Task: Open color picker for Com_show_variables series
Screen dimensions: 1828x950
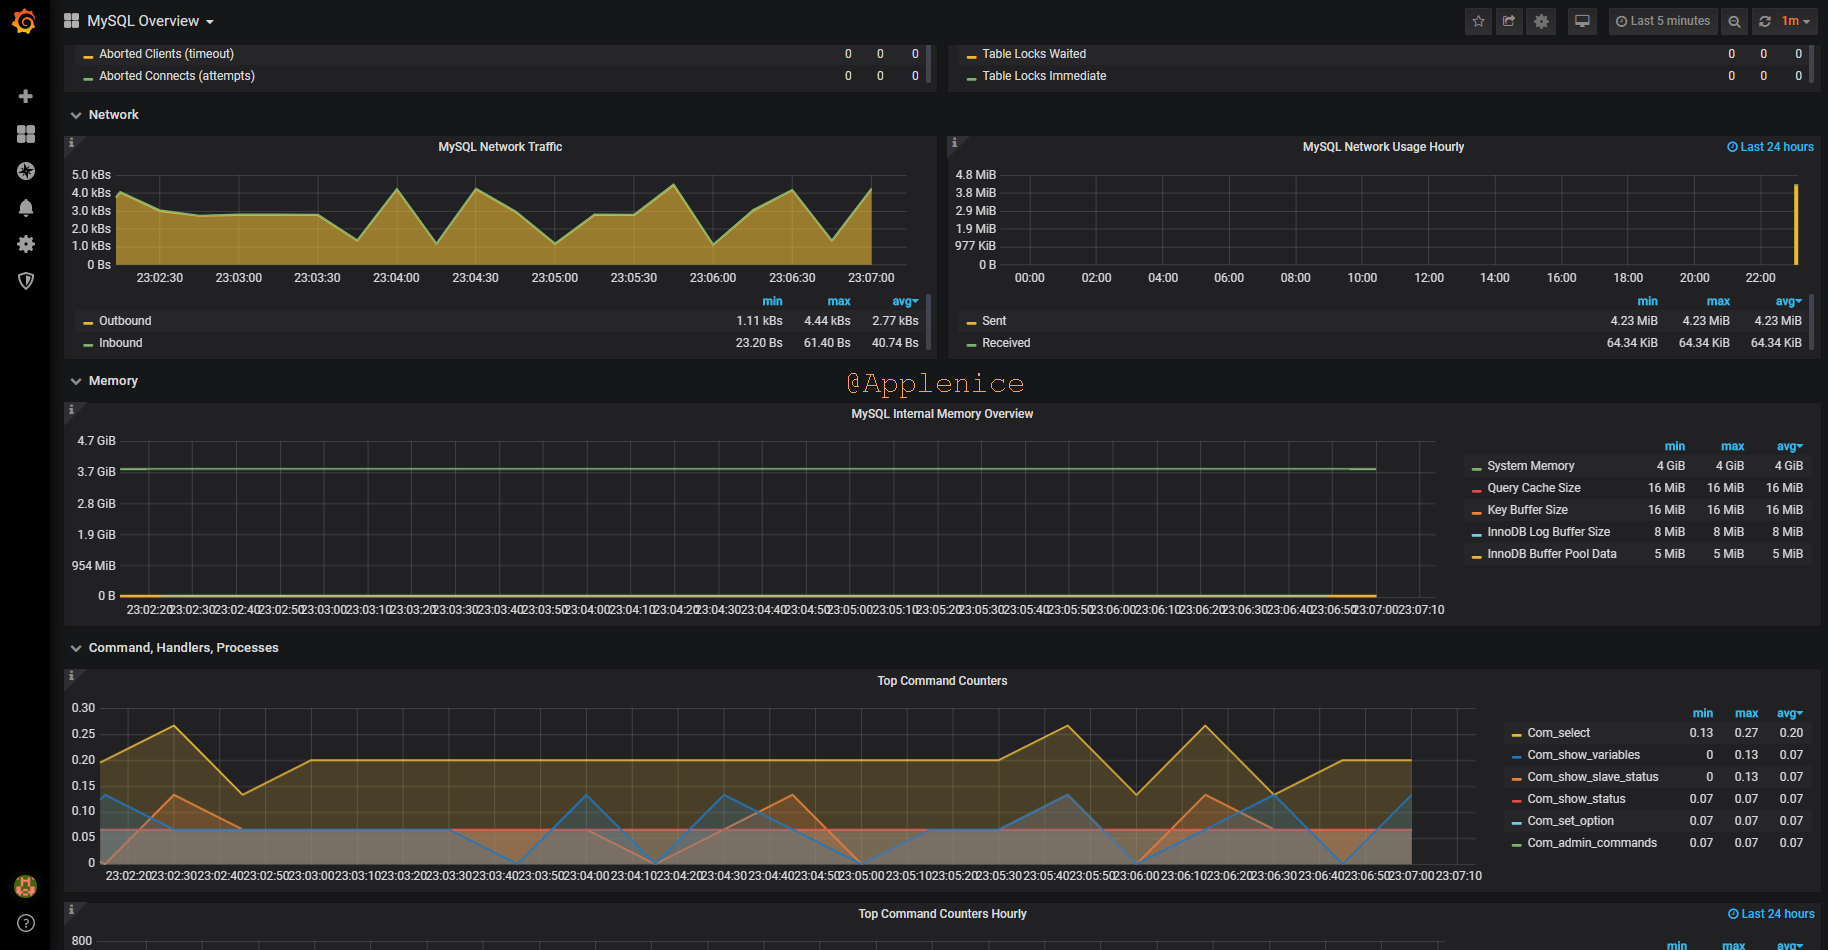Action: pyautogui.click(x=1516, y=757)
